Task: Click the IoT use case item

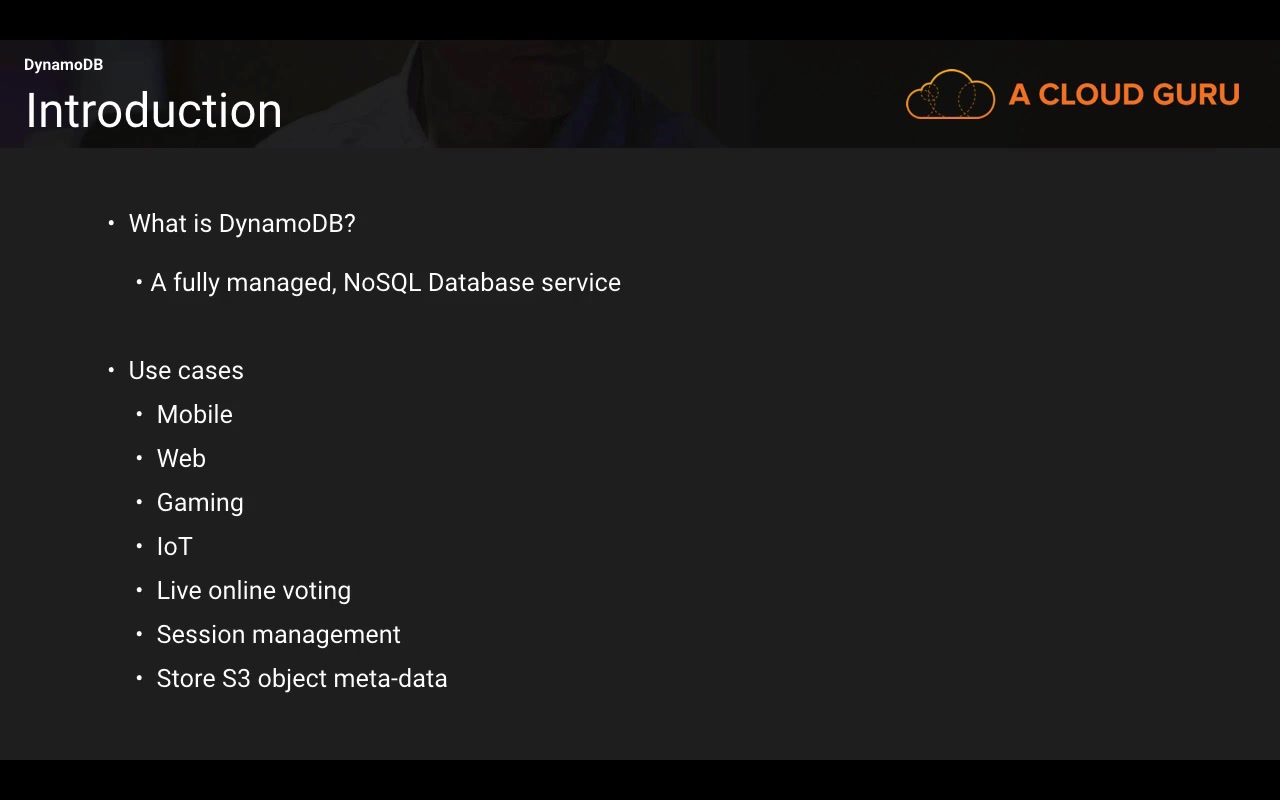Action: [x=174, y=547]
